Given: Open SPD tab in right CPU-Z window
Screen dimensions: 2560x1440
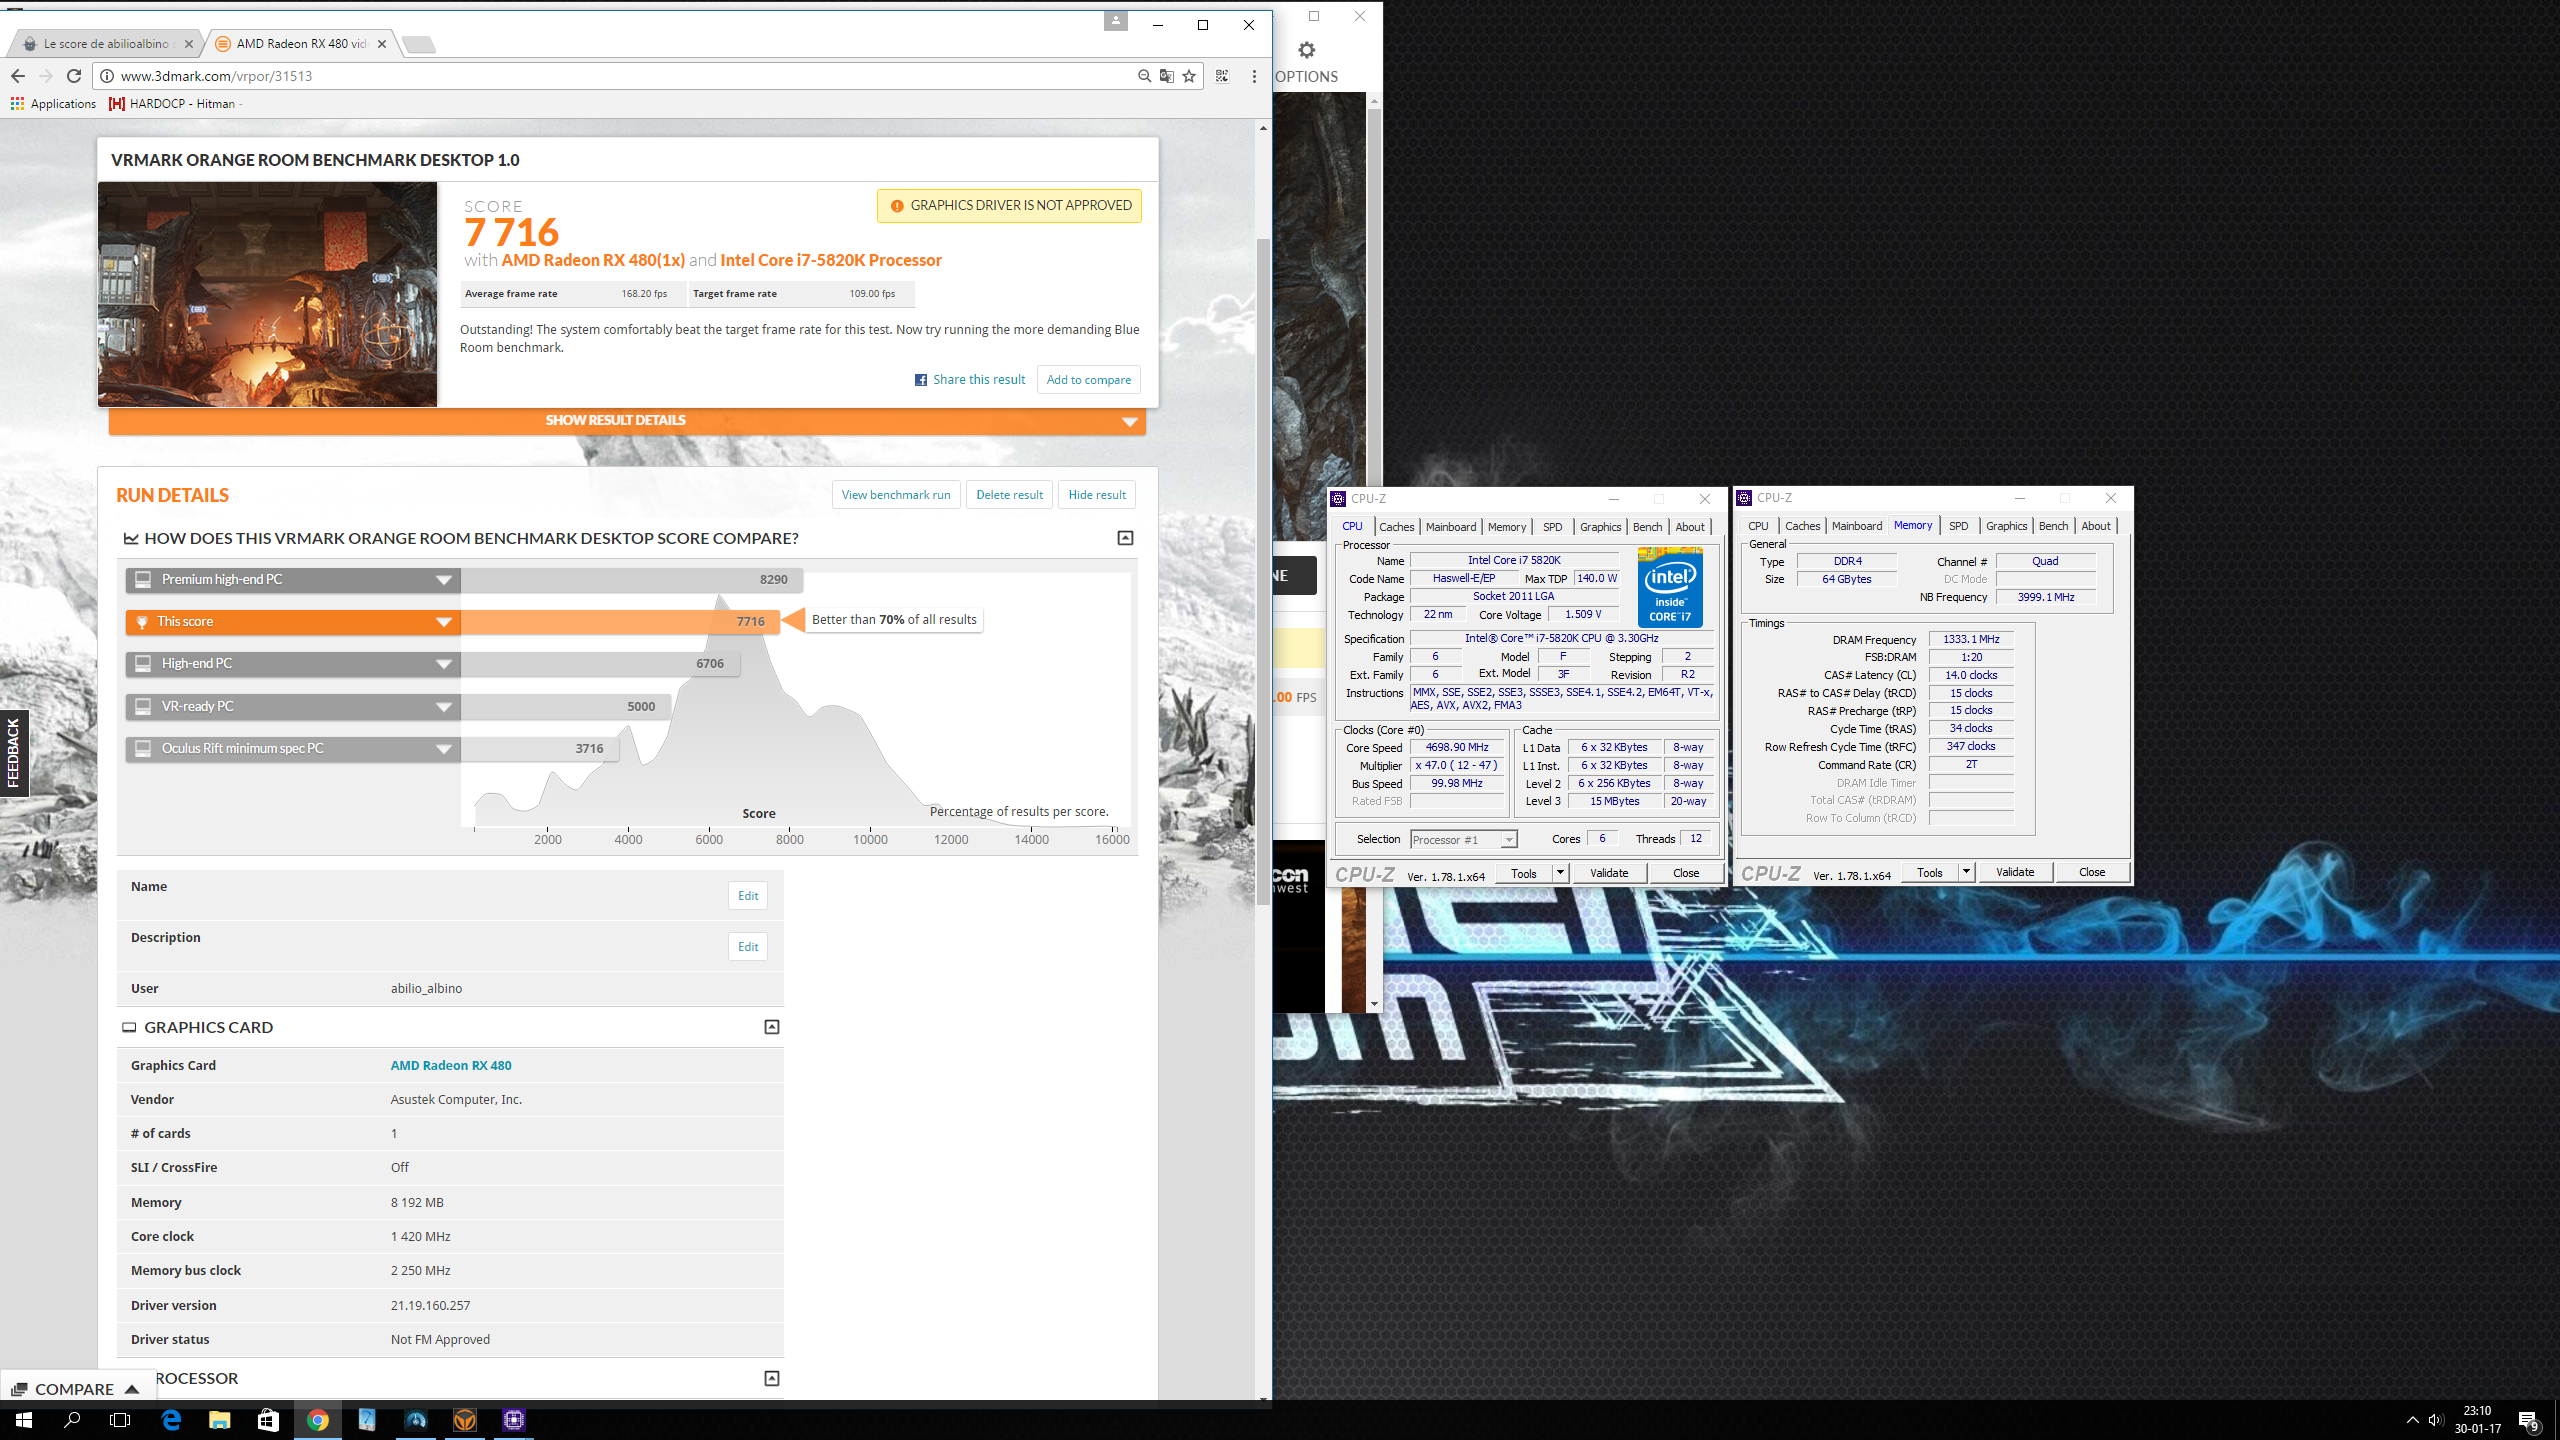Looking at the screenshot, I should tap(1958, 526).
